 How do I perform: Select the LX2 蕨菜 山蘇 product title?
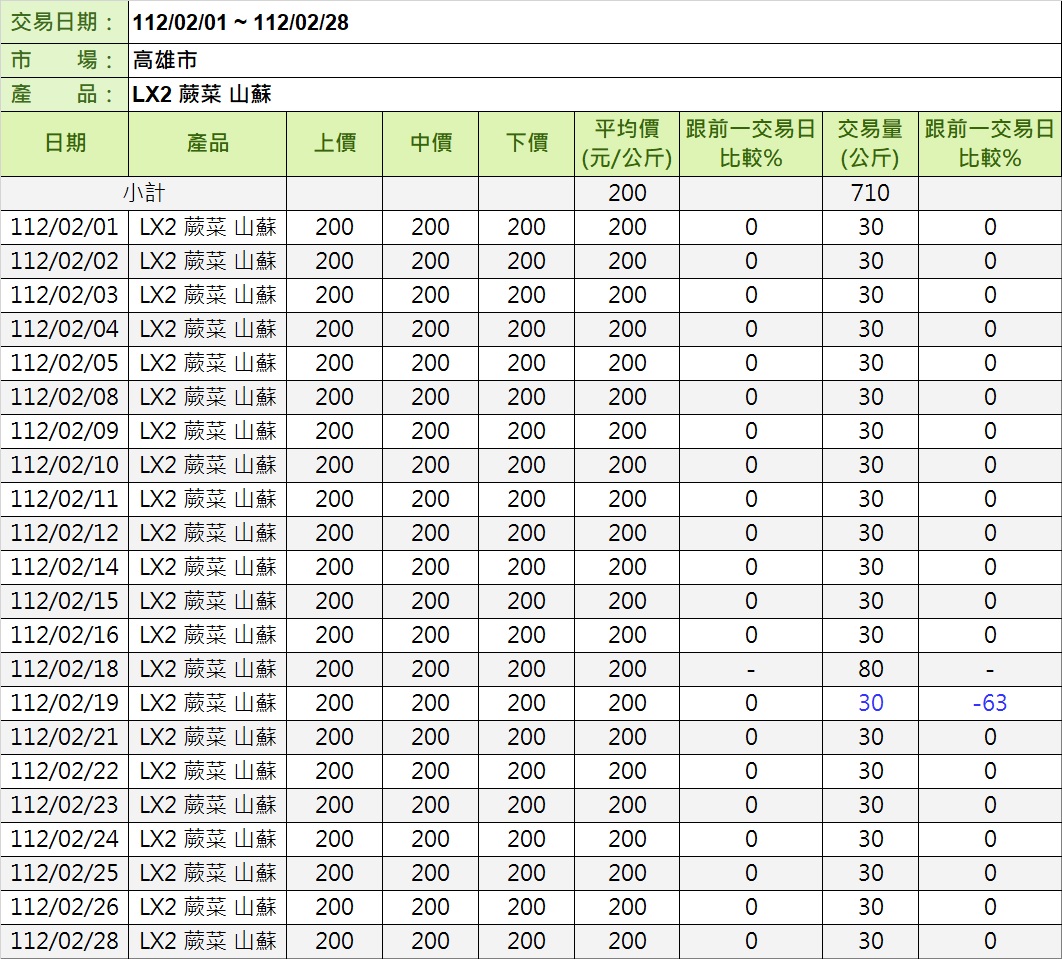tap(202, 95)
